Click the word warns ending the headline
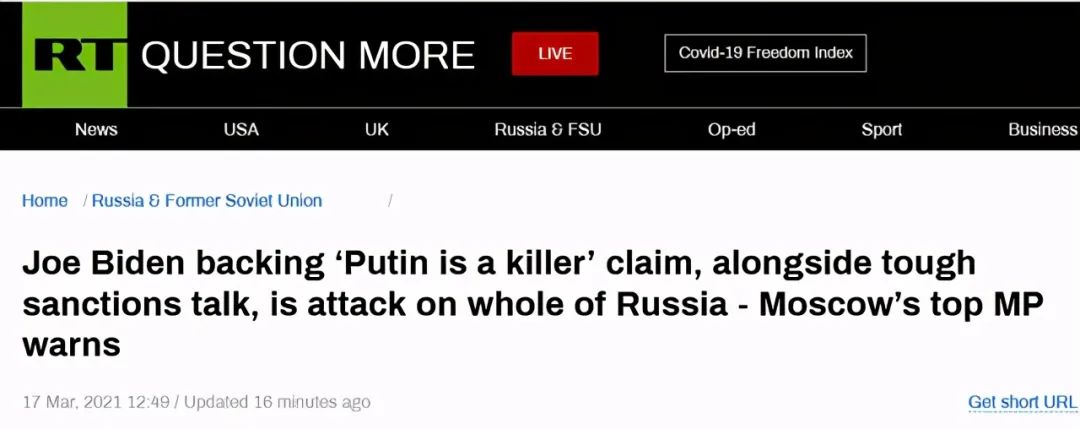Screen dimensions: 1080x429 tap(72, 344)
